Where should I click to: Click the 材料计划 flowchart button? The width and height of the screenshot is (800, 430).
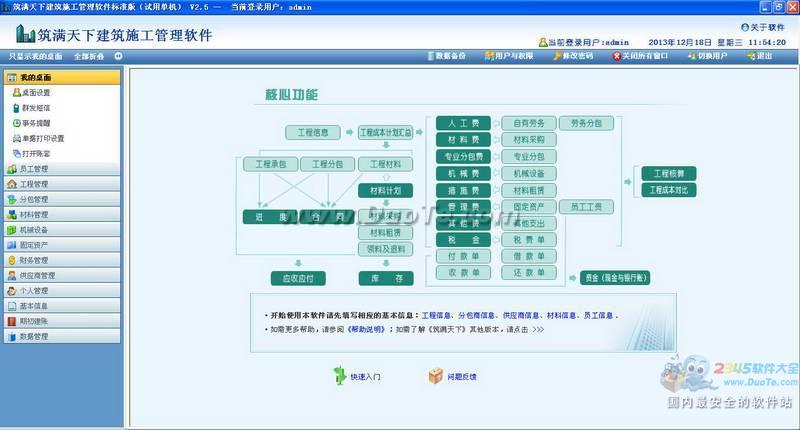click(x=386, y=191)
